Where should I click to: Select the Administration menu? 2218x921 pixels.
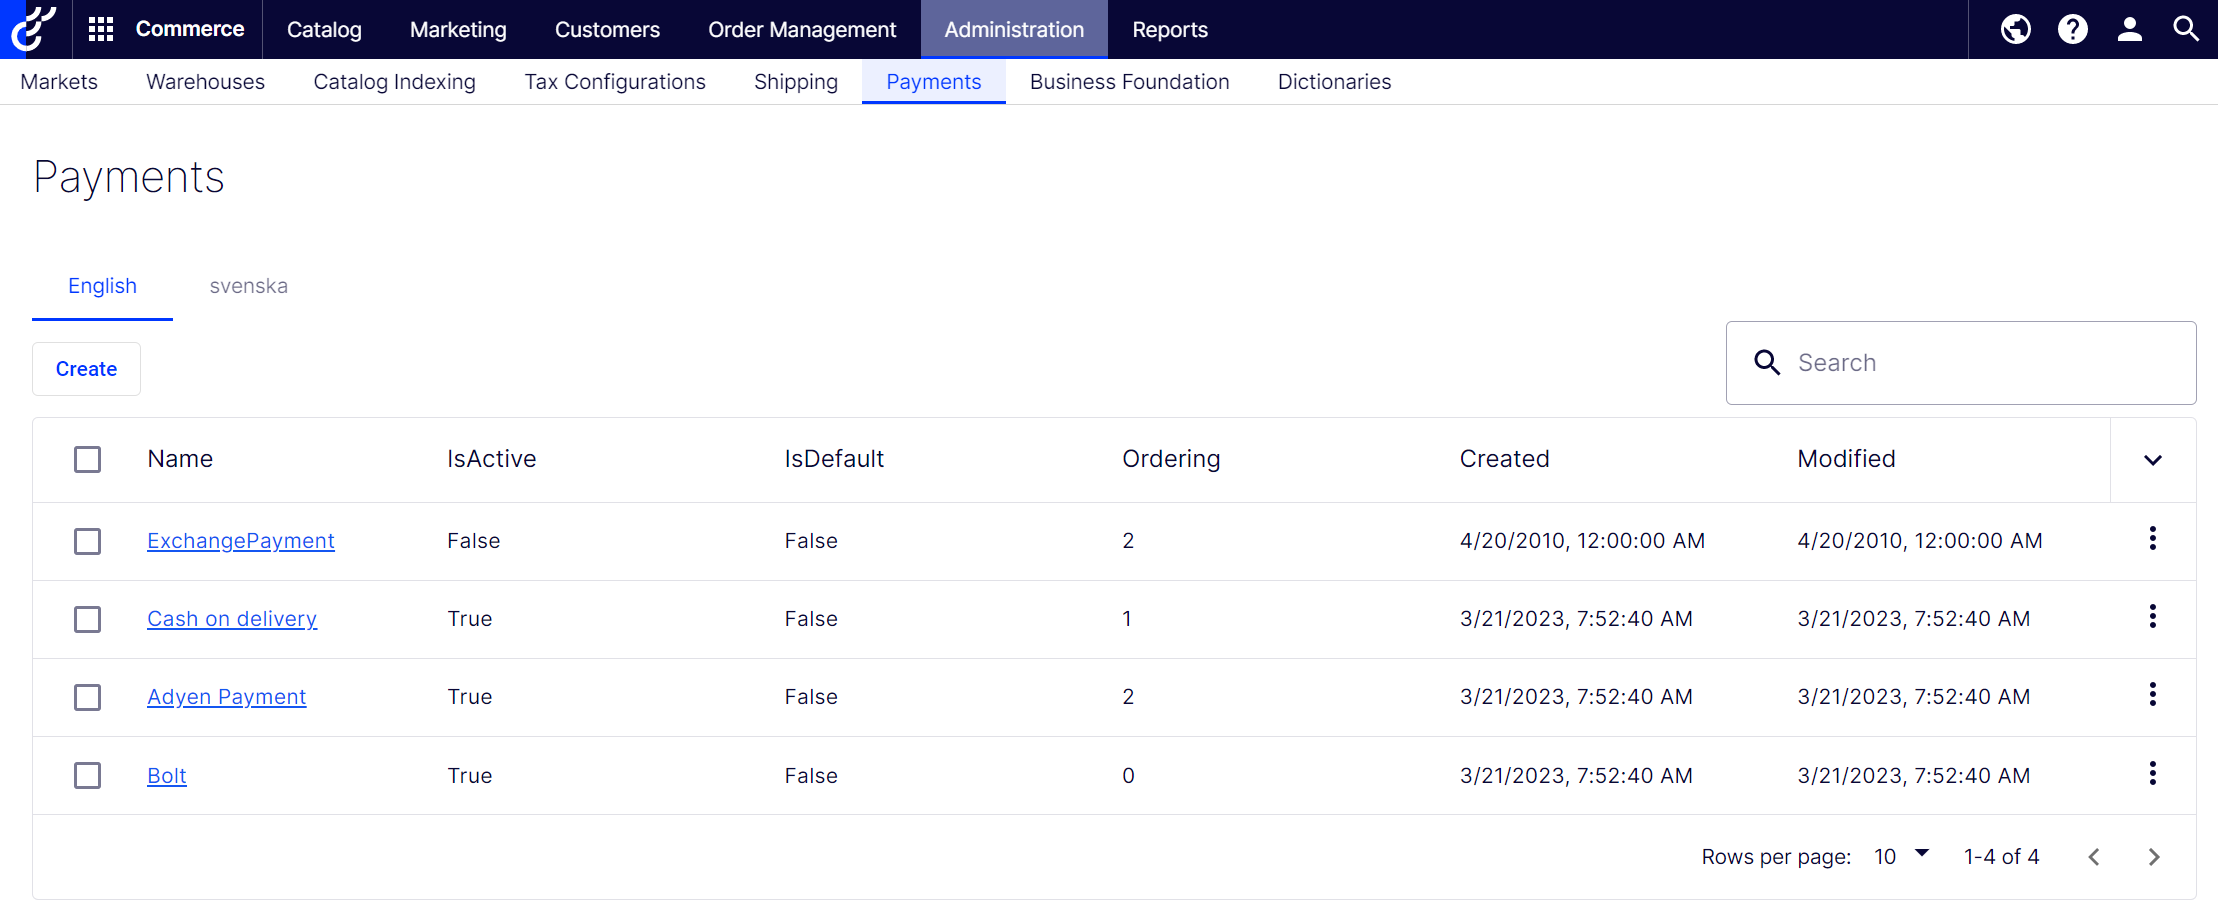[1014, 30]
